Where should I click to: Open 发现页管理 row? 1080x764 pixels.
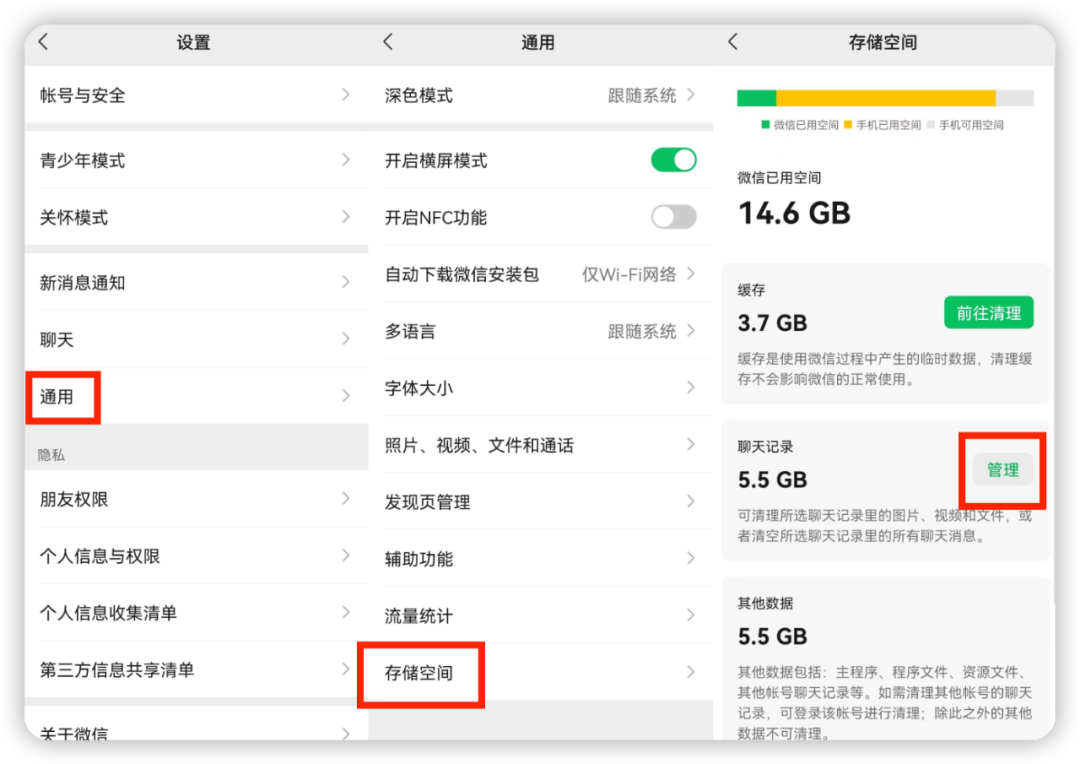tap(541, 502)
